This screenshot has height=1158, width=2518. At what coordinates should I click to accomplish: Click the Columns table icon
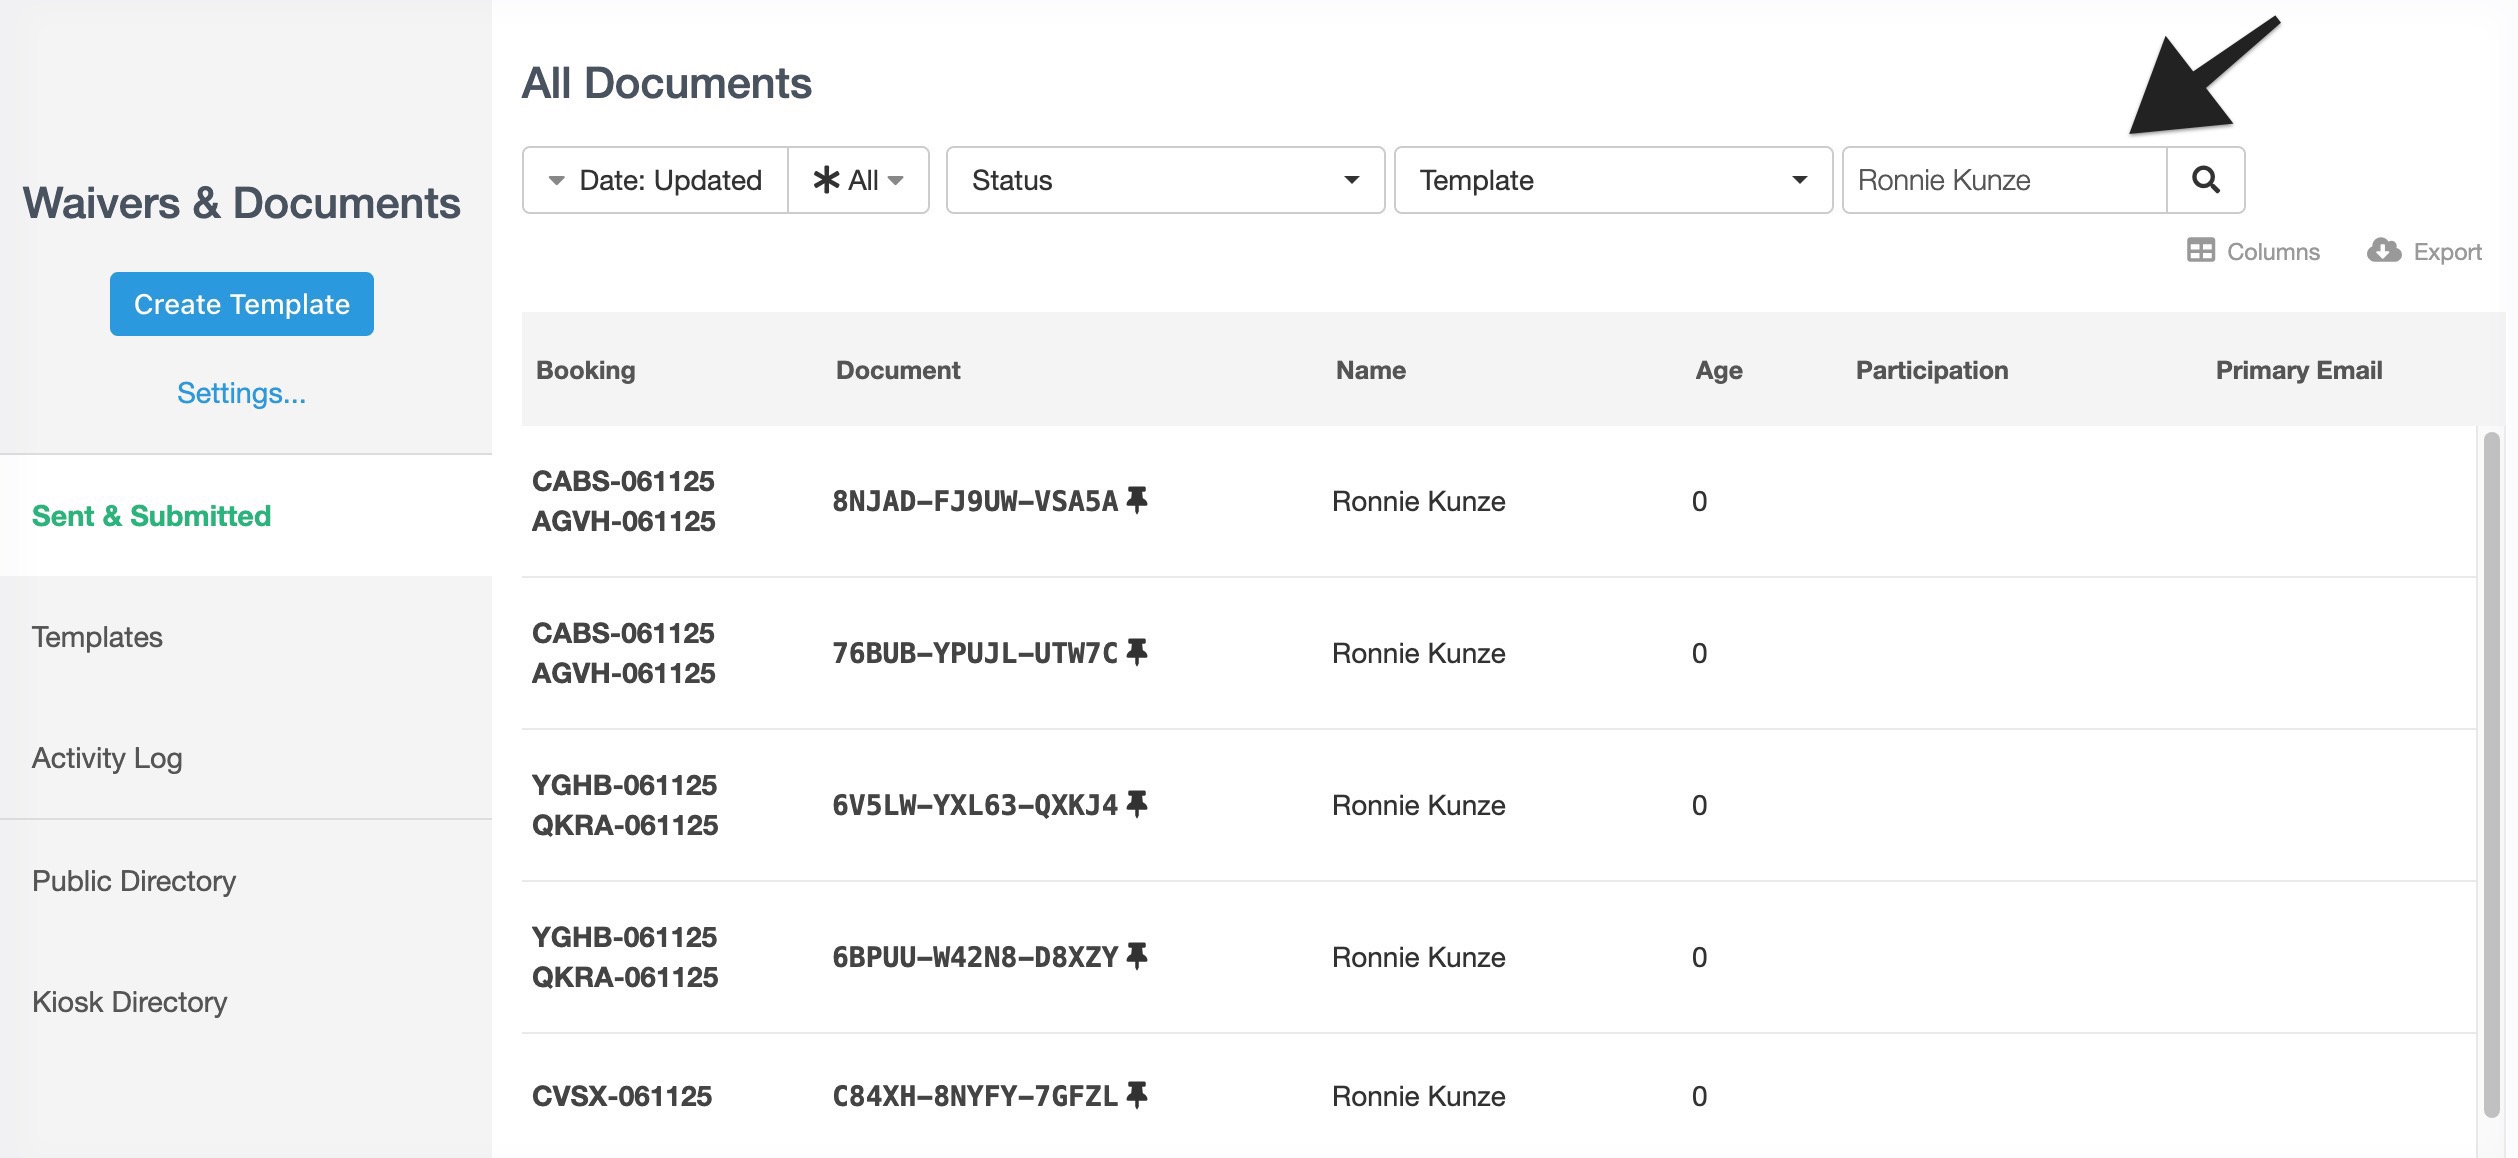2201,250
